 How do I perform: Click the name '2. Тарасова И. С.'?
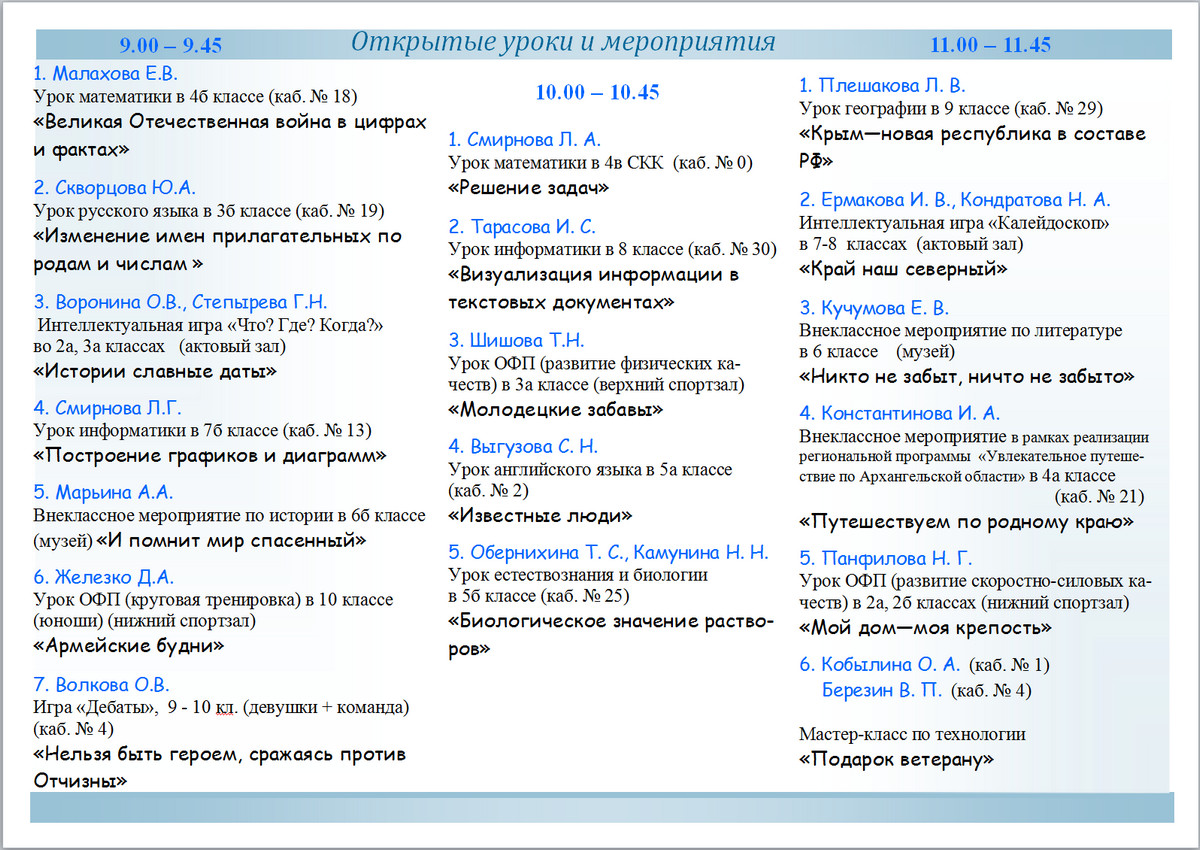click(522, 226)
